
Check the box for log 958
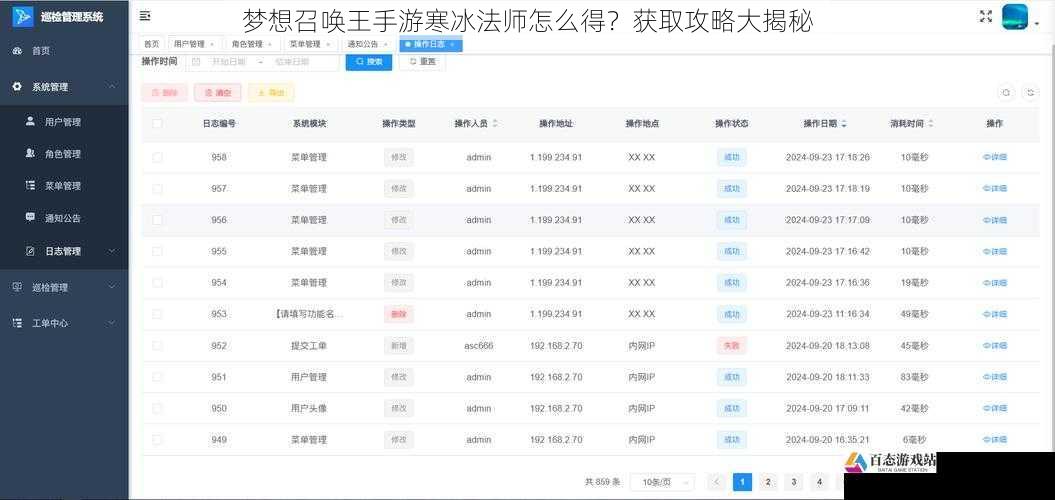point(157,157)
